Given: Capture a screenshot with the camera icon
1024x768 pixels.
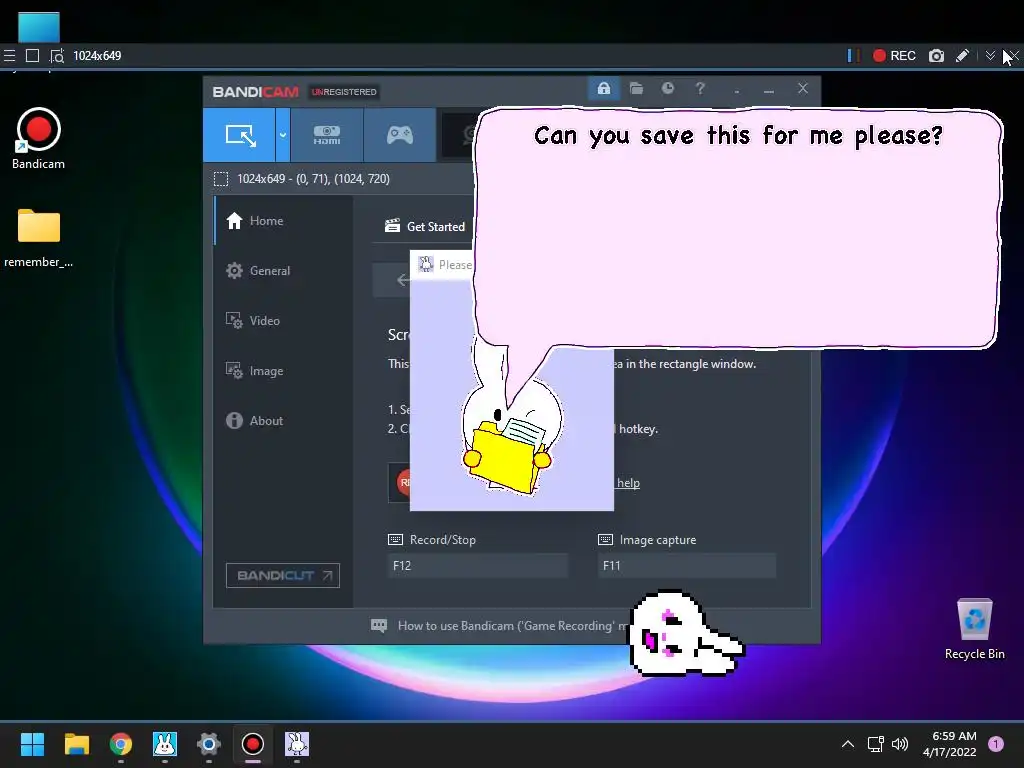Looking at the screenshot, I should tap(936, 56).
